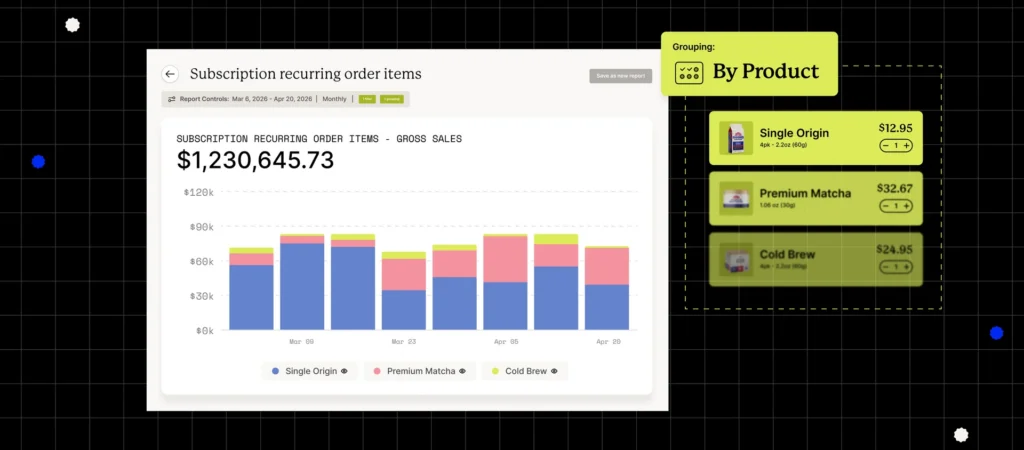Select the By Product grouping card

pyautogui.click(x=749, y=64)
